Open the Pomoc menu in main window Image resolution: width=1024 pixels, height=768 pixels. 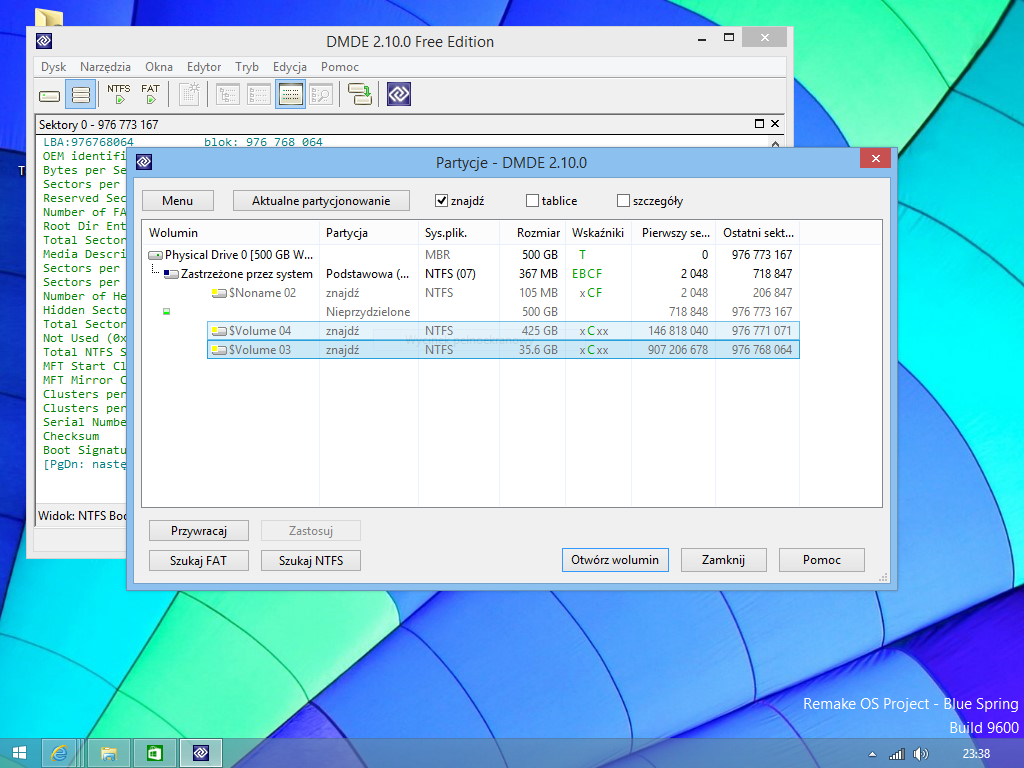(x=340, y=67)
